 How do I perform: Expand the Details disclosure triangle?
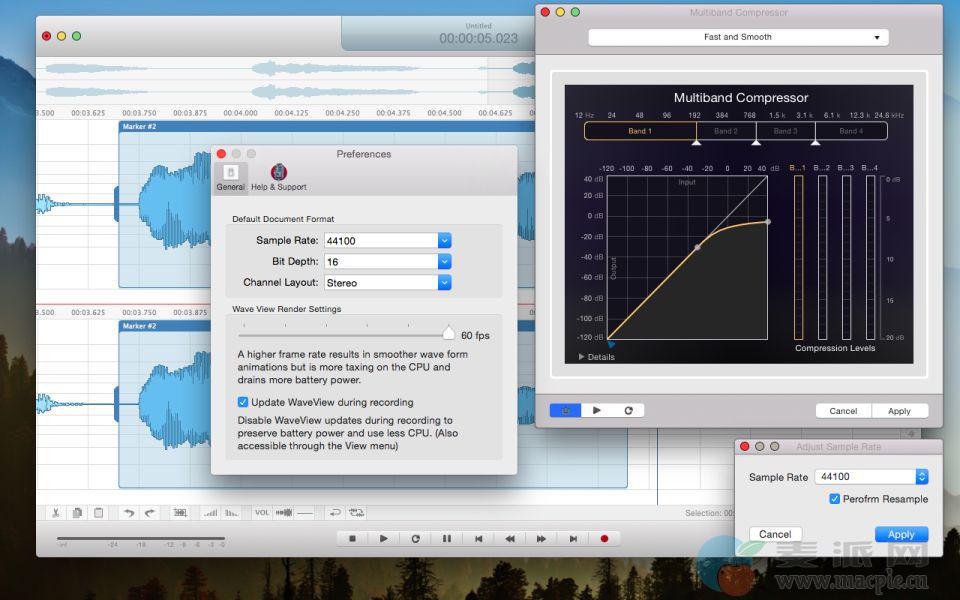[582, 357]
